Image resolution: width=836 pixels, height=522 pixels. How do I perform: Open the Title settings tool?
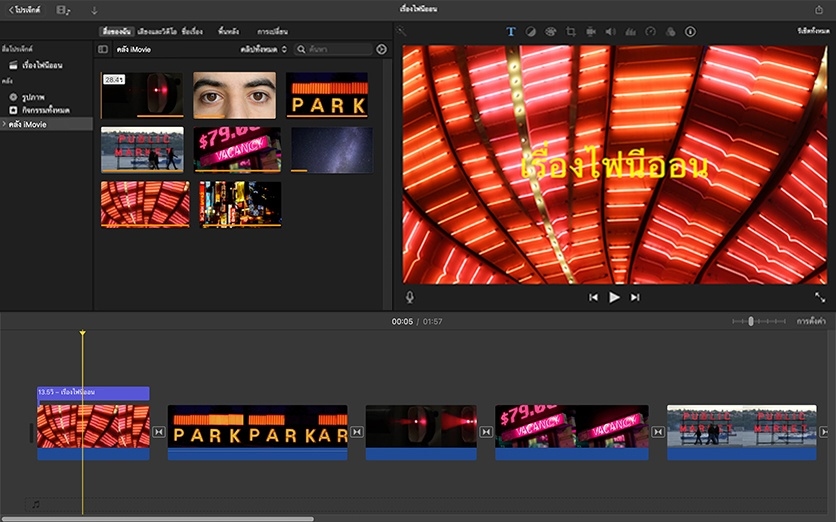[511, 31]
